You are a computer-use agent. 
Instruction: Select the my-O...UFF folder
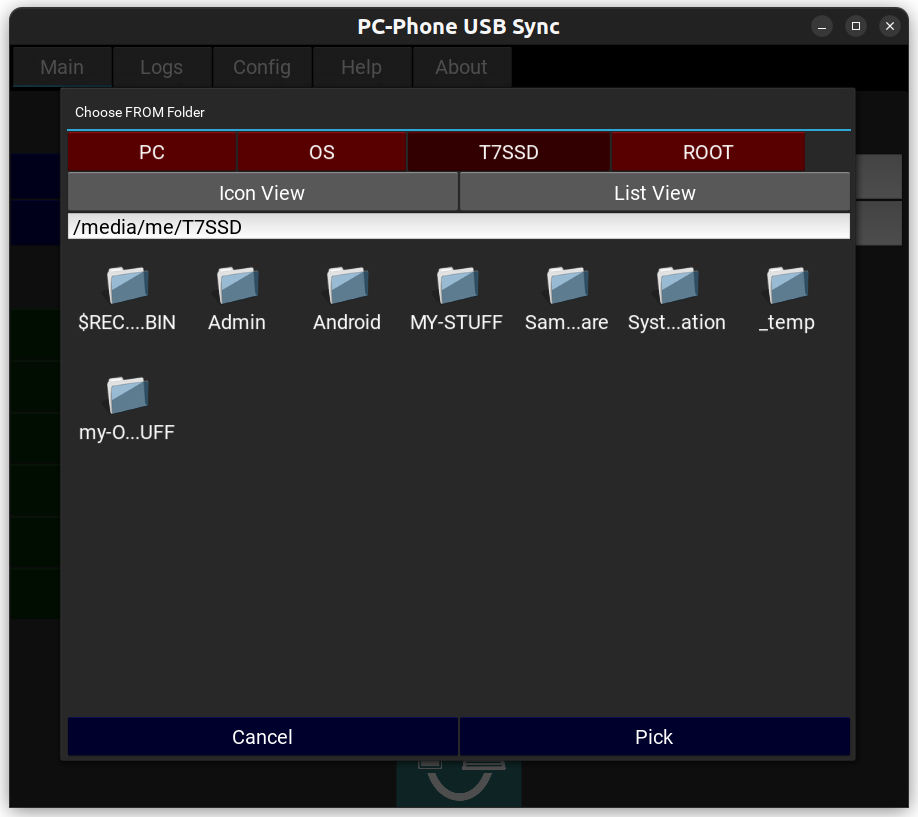[x=127, y=396]
